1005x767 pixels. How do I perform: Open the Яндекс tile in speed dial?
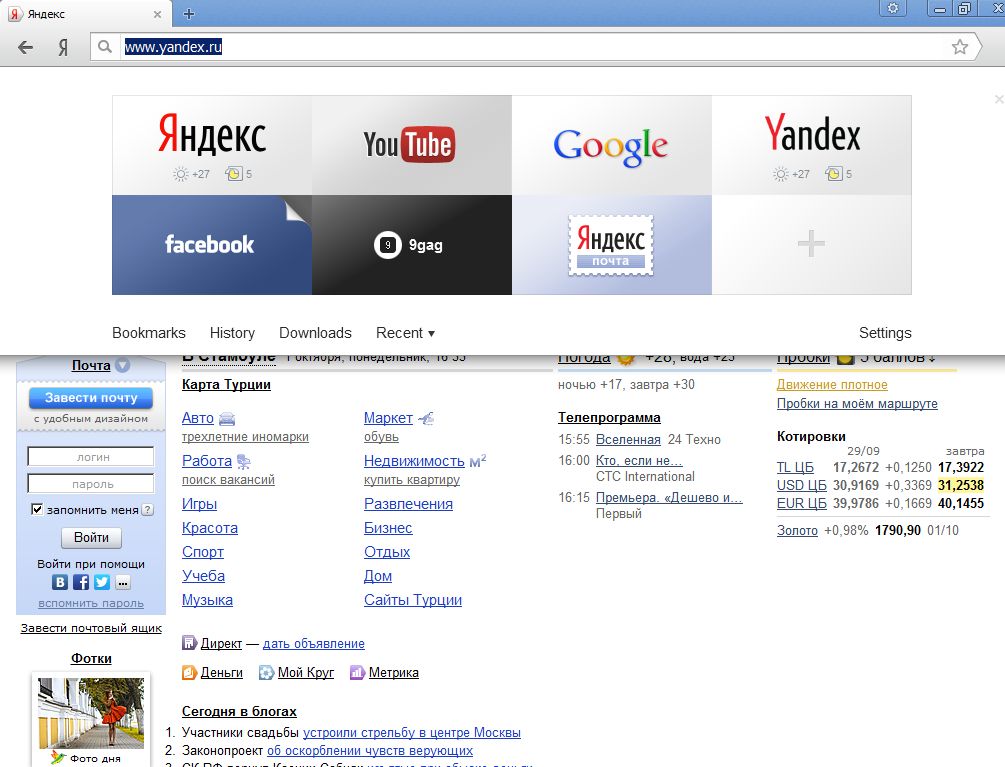(212, 145)
